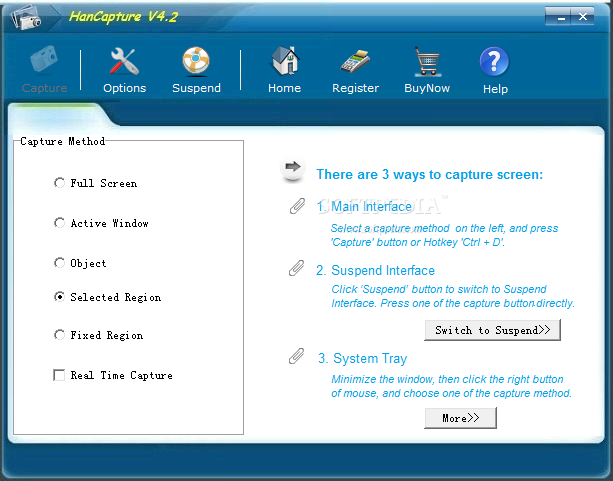The height and width of the screenshot is (481, 613).
Task: Click the paperclip icon next to System Tray
Action: 296,356
